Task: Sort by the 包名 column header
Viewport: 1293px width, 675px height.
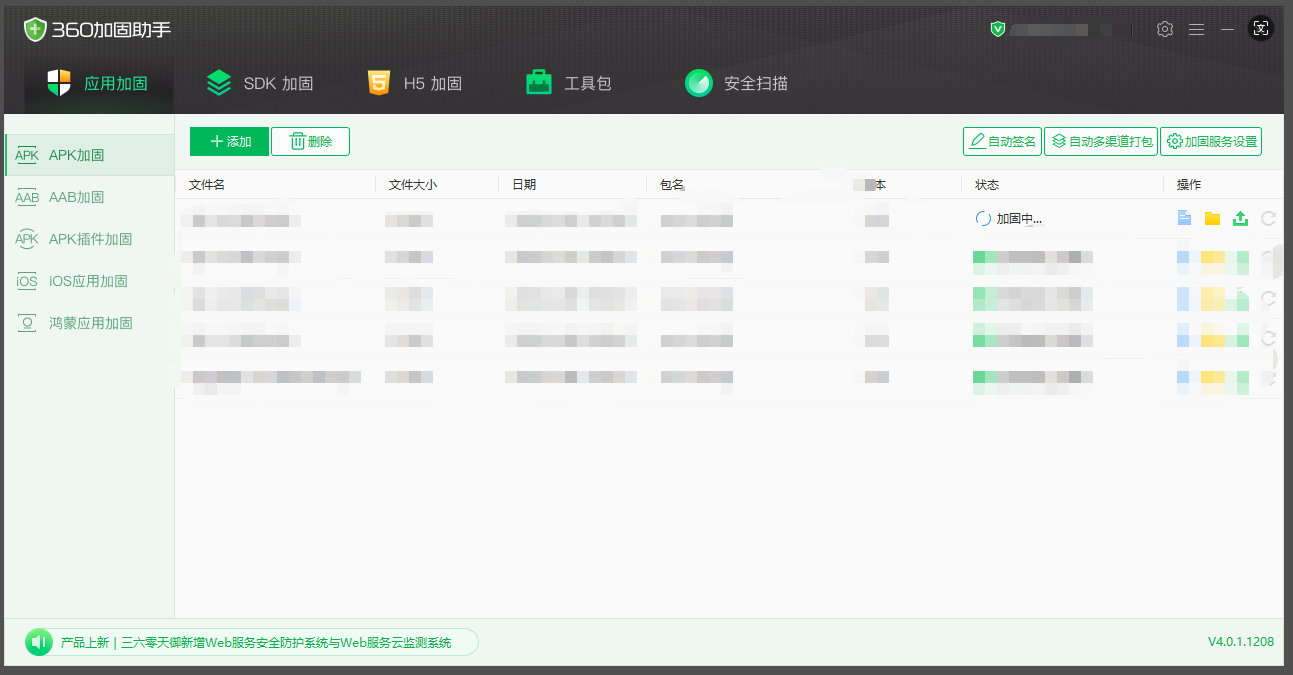Action: [672, 185]
